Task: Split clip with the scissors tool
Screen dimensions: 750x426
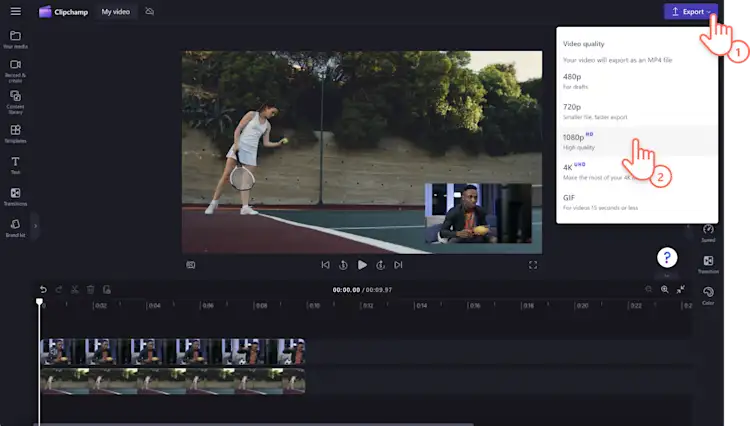Action: (75, 289)
